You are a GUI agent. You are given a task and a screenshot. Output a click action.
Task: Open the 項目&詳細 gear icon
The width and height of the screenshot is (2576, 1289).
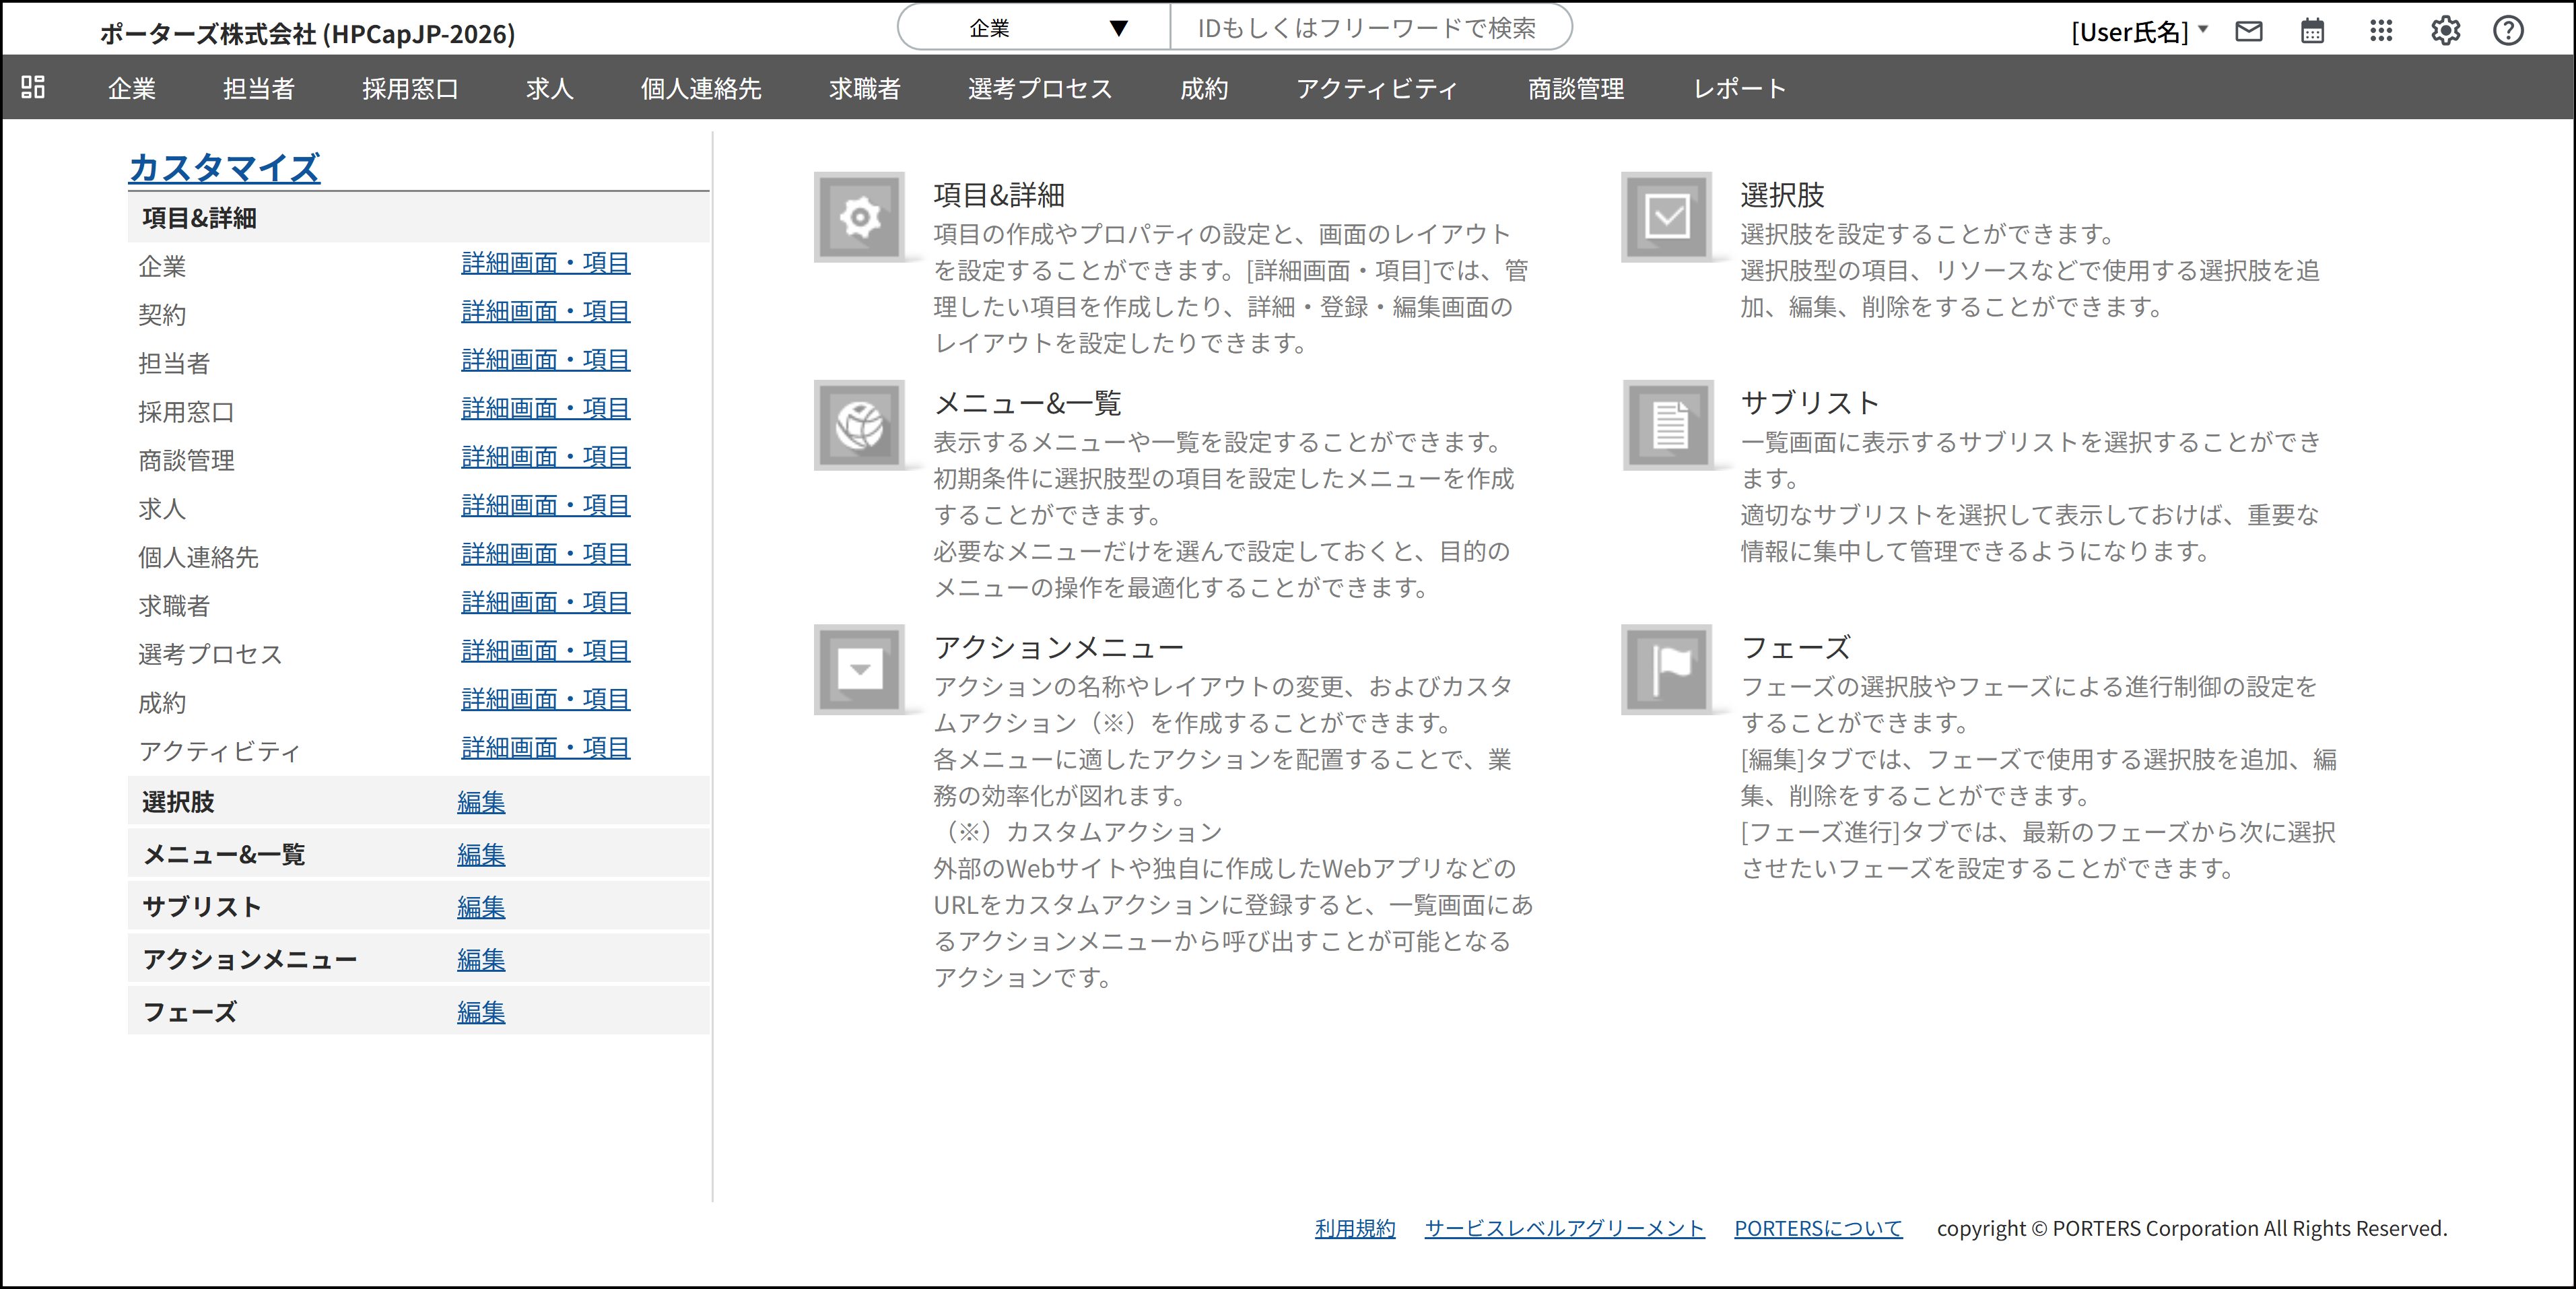(x=860, y=216)
